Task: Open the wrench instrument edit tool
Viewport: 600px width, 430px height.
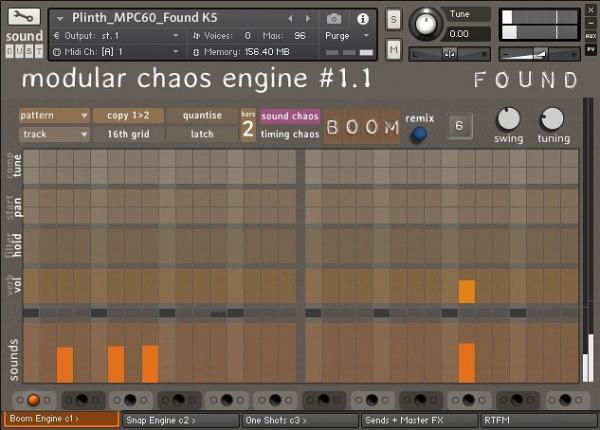Action: point(24,16)
